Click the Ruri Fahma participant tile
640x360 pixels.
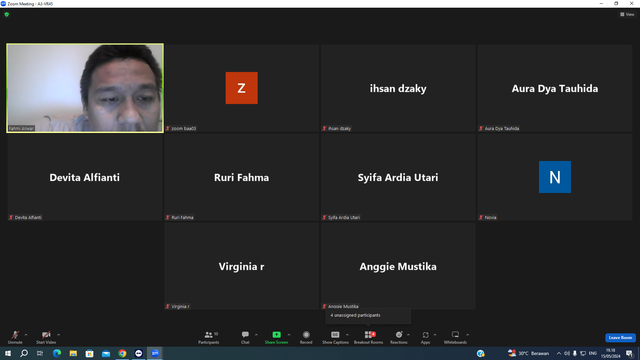coord(242,177)
